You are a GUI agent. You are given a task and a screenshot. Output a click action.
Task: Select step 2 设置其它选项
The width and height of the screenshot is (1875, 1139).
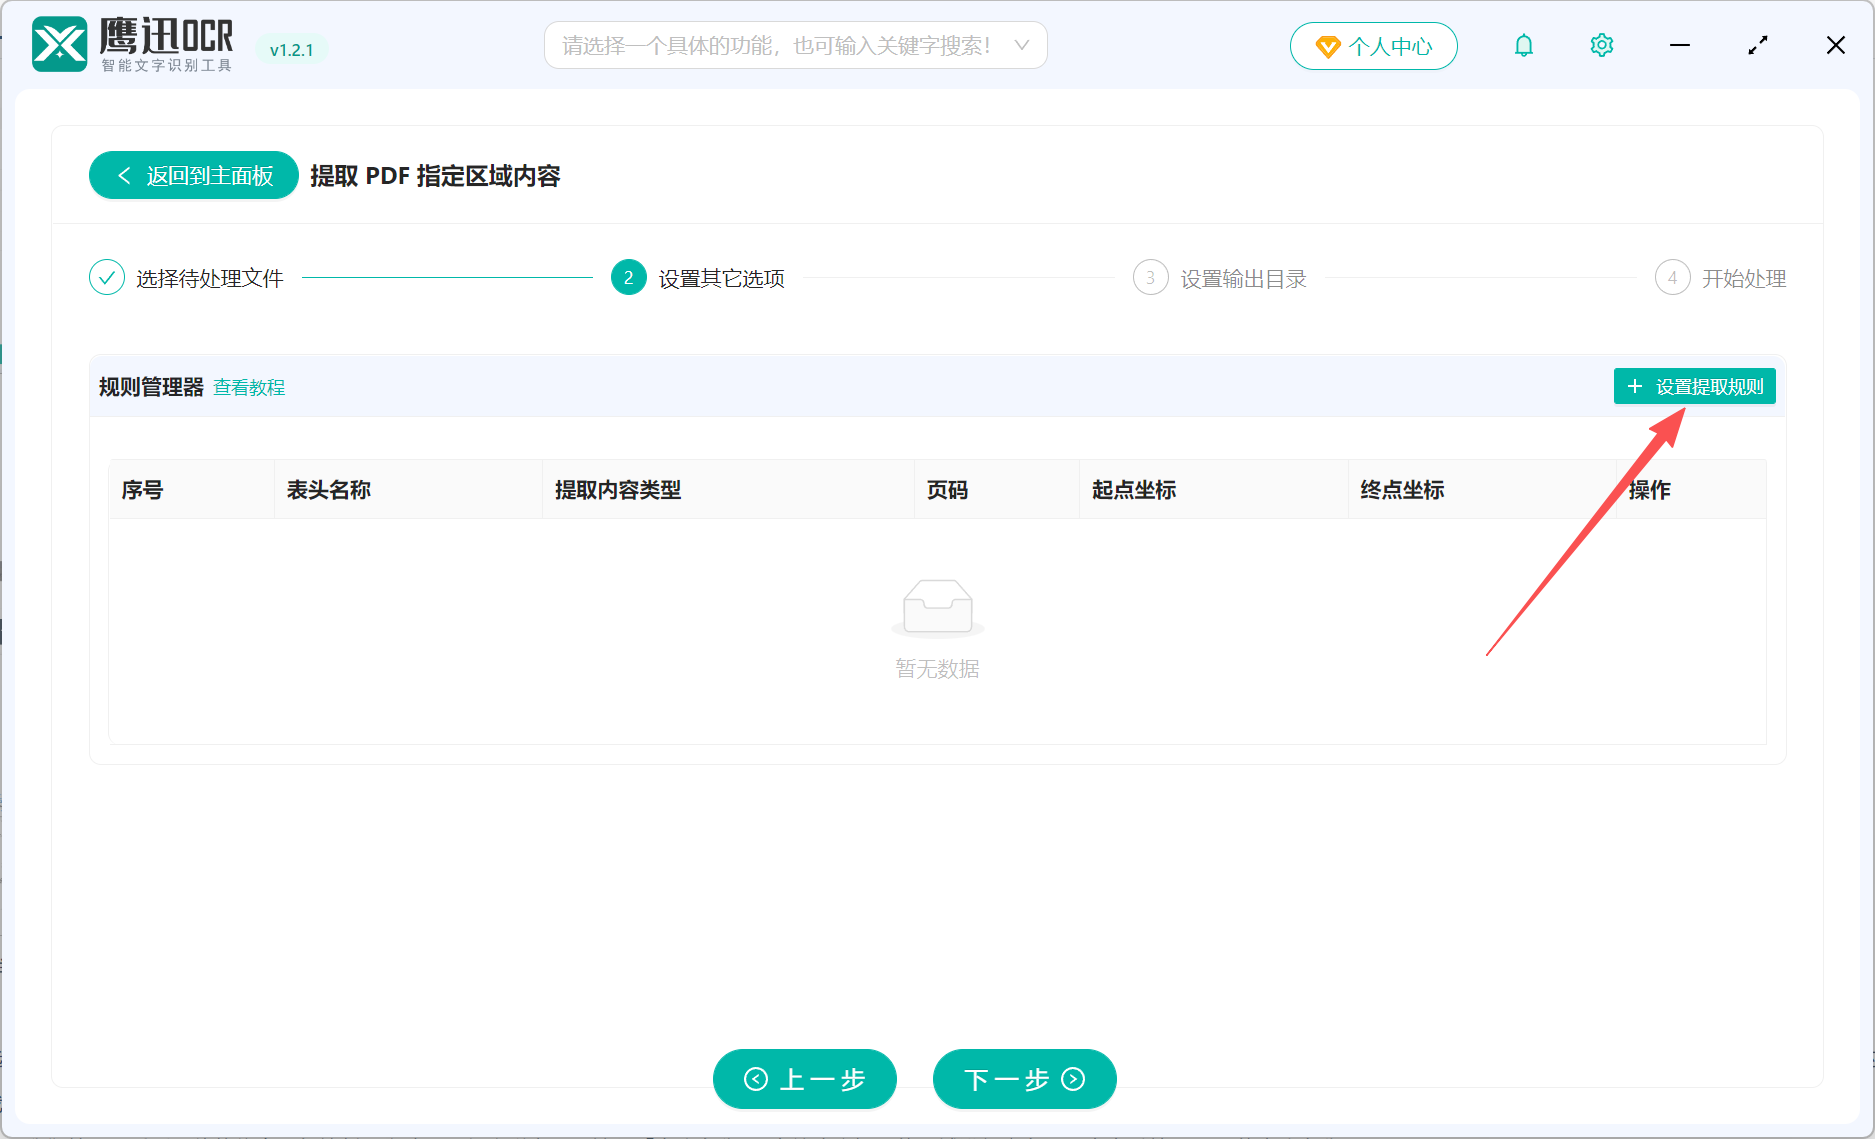point(698,278)
